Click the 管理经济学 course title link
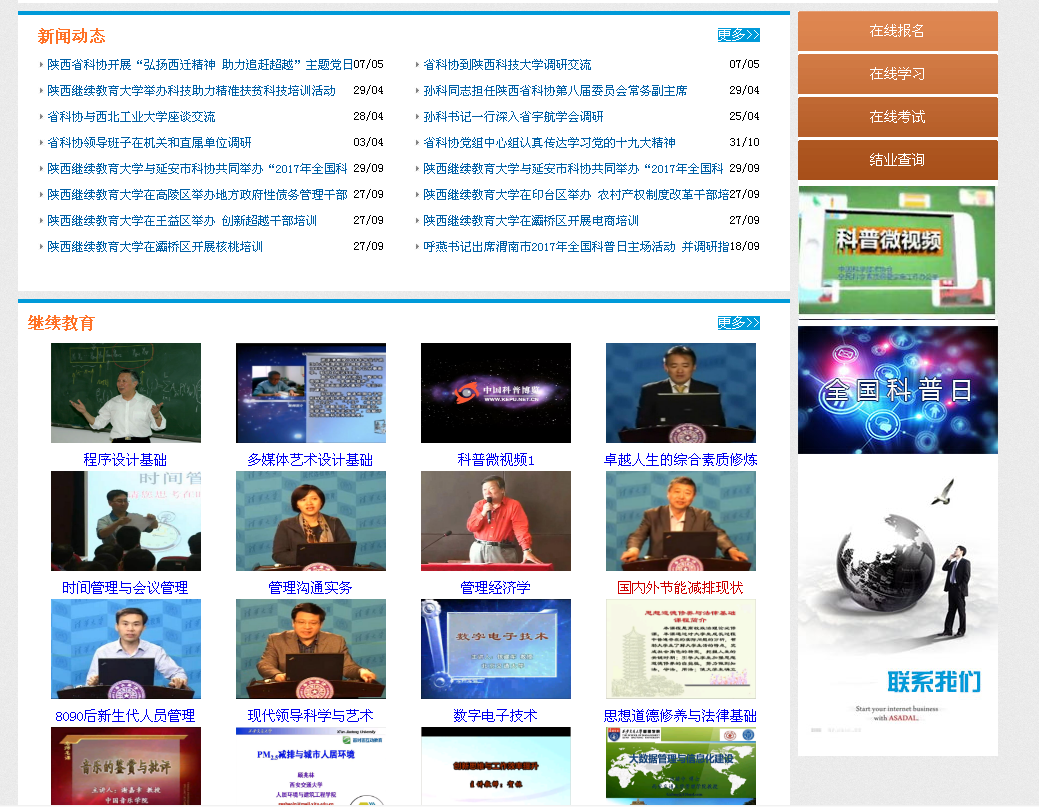The image size is (1039, 807). point(495,588)
